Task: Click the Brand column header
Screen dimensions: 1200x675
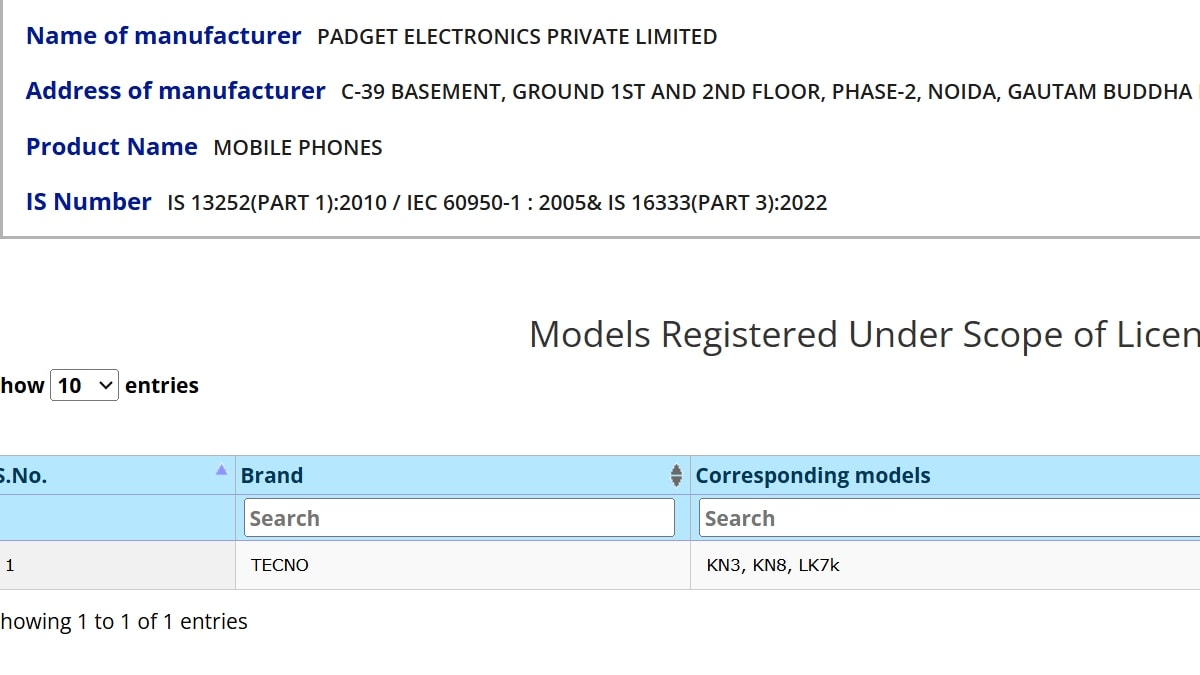Action: [x=272, y=476]
